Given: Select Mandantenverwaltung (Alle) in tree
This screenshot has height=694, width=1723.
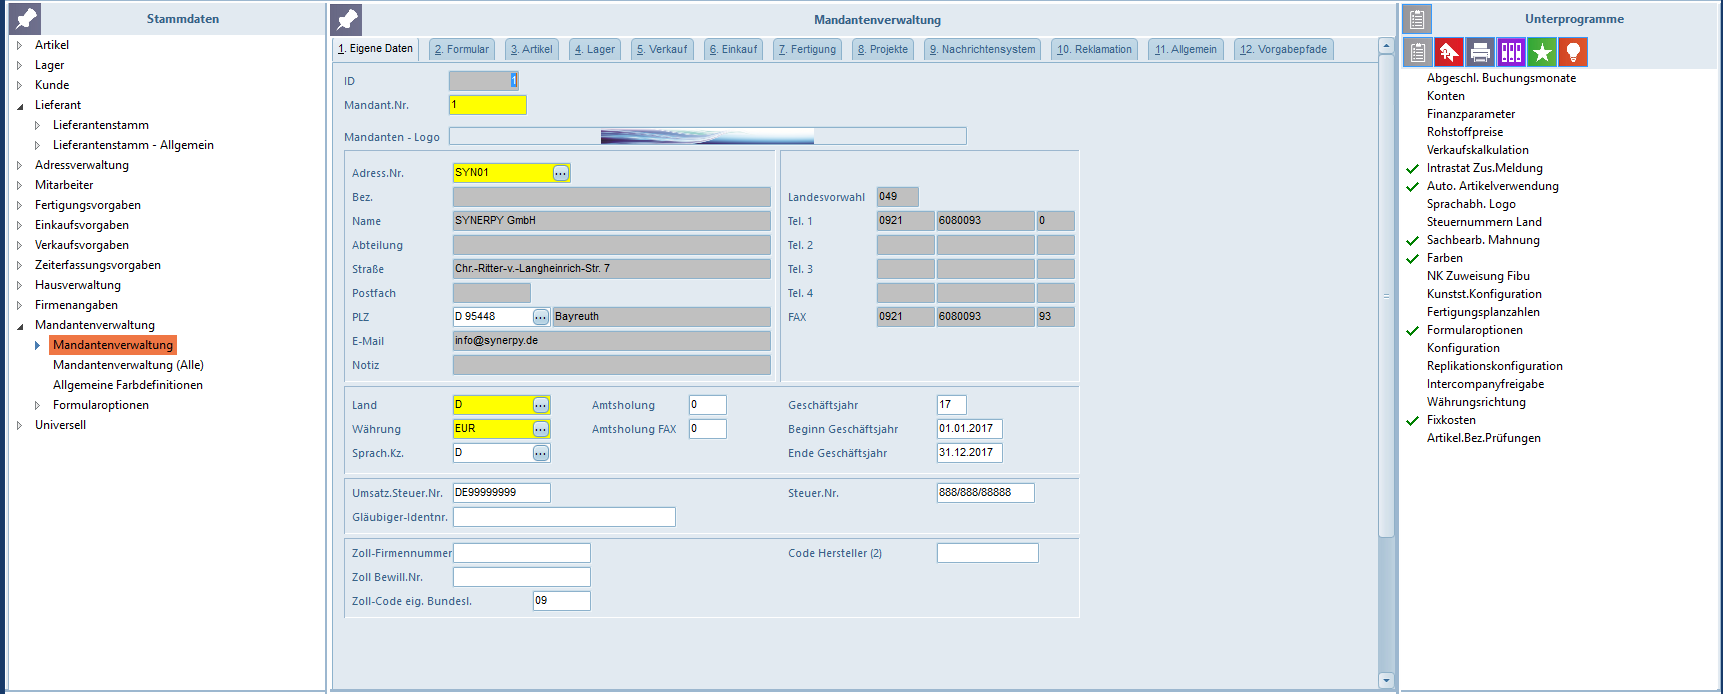Looking at the screenshot, I should [x=128, y=365].
